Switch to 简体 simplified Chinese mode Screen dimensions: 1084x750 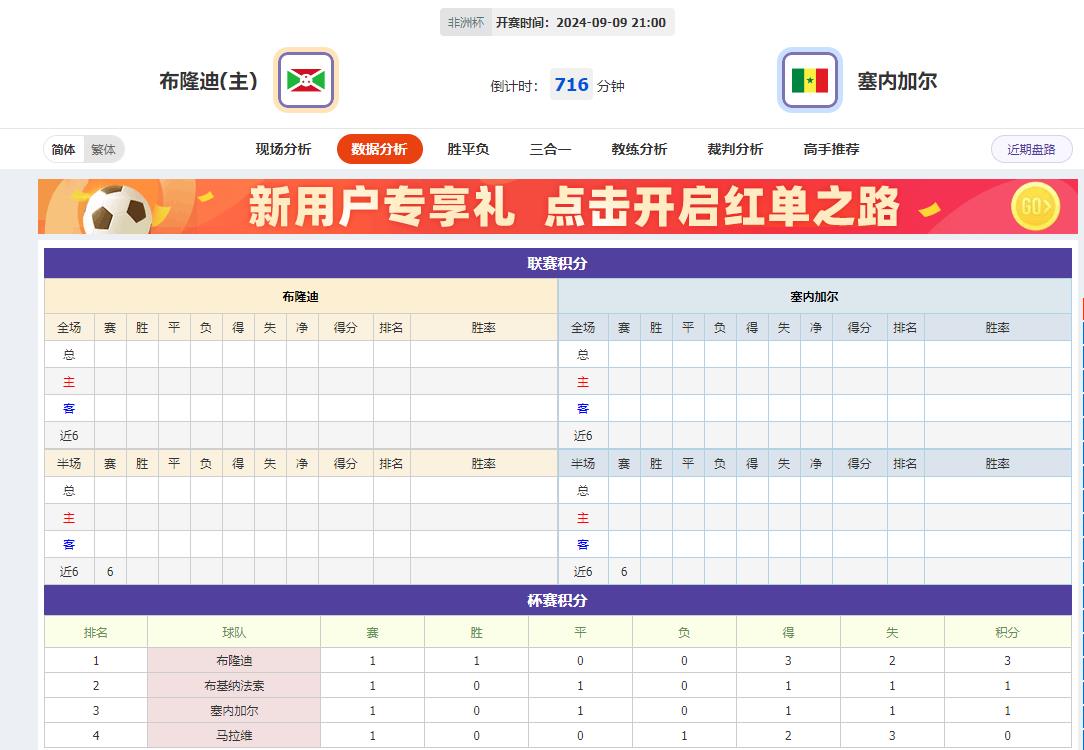62,148
